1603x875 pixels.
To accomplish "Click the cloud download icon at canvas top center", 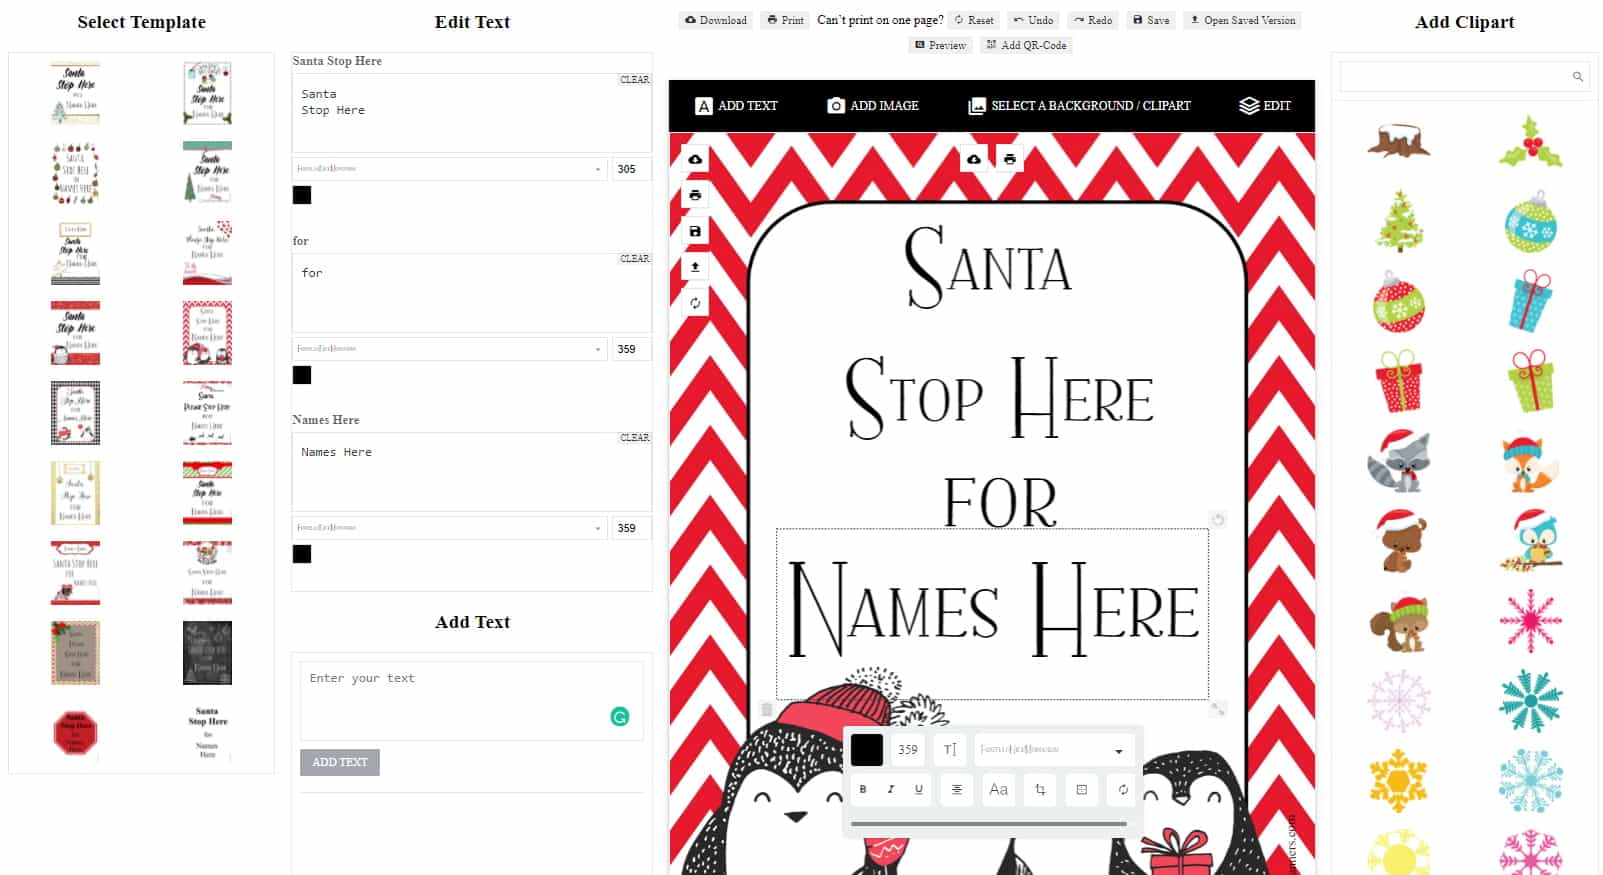I will point(974,159).
